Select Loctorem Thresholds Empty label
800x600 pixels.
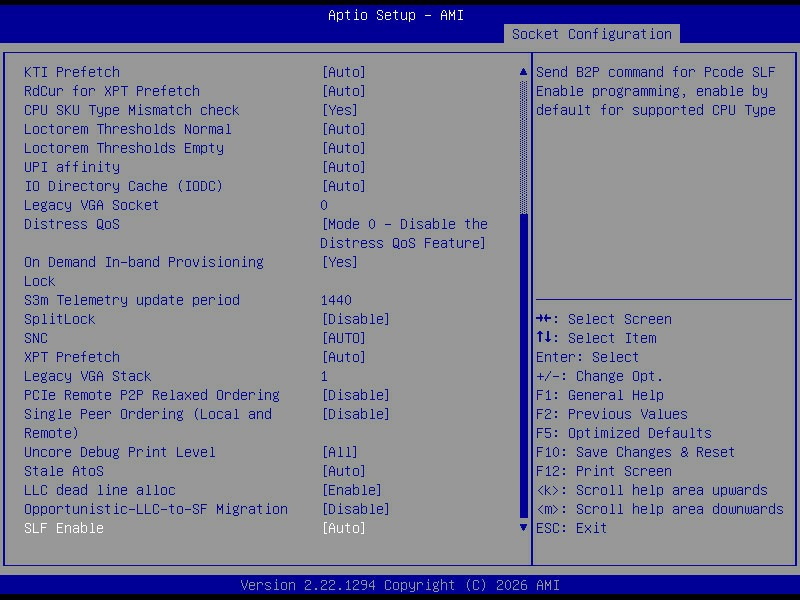point(124,148)
